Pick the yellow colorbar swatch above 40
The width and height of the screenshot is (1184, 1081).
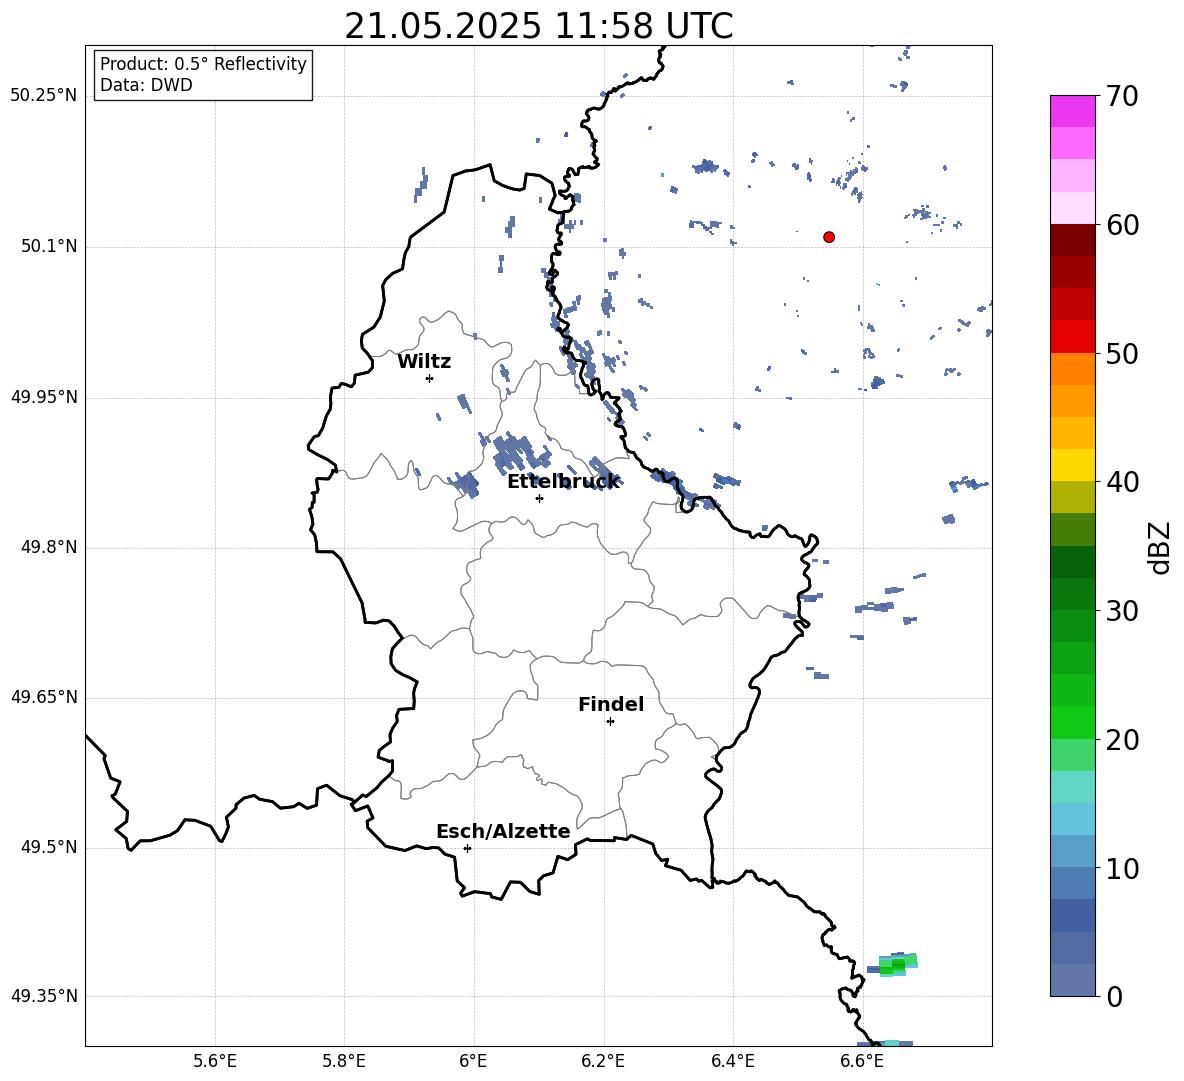[x=1073, y=466]
